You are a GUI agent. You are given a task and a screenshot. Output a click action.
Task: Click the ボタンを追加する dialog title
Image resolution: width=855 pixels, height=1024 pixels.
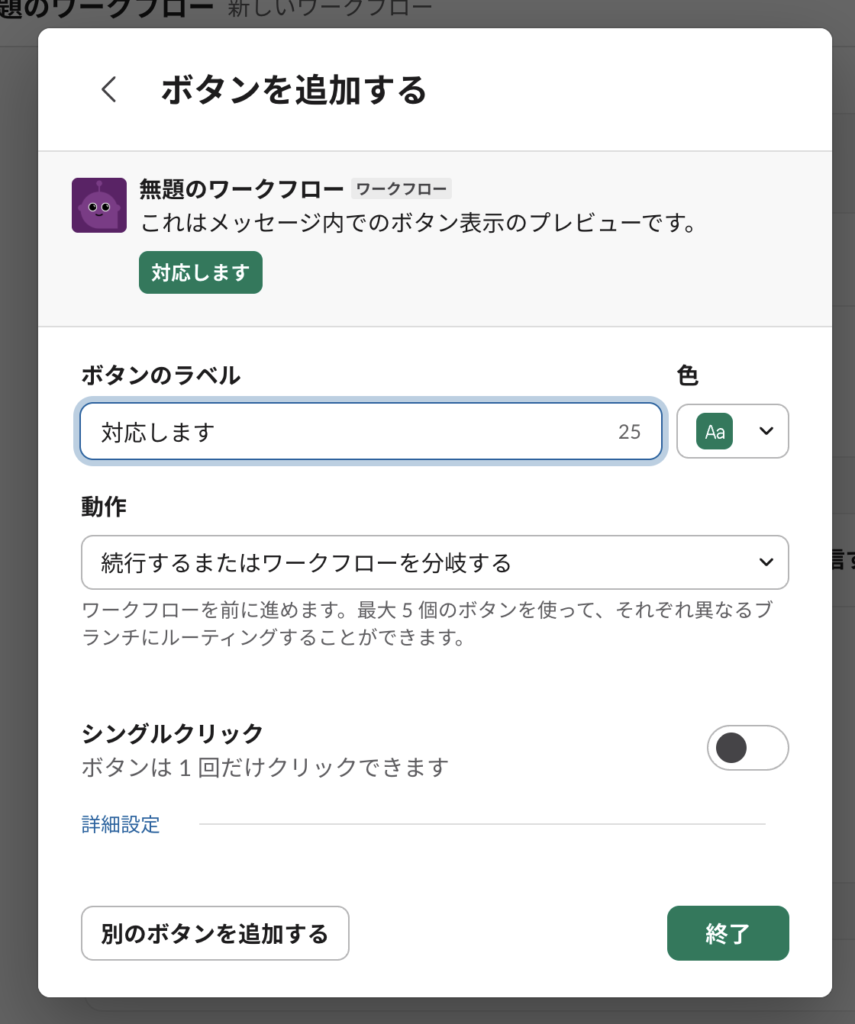(294, 89)
